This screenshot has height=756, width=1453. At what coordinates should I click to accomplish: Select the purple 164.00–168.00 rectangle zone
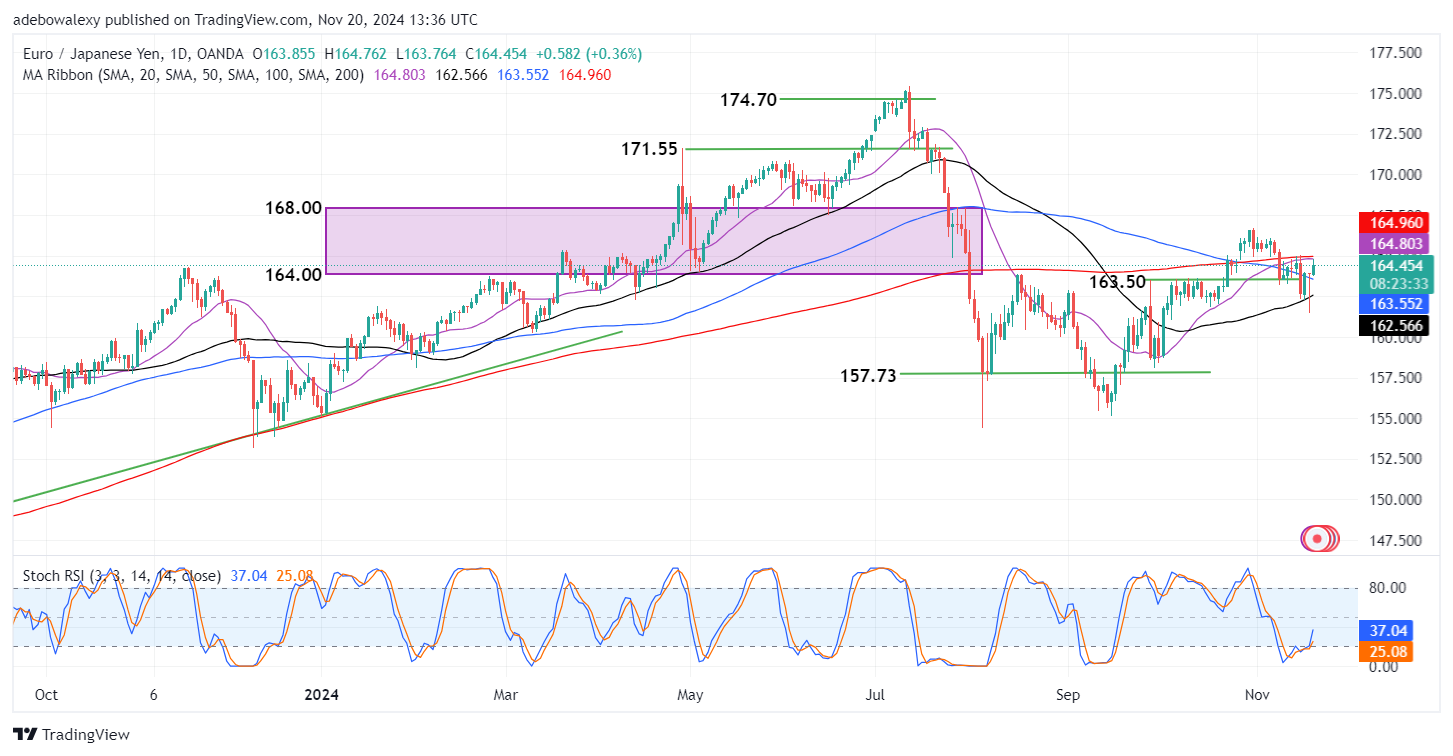(654, 241)
